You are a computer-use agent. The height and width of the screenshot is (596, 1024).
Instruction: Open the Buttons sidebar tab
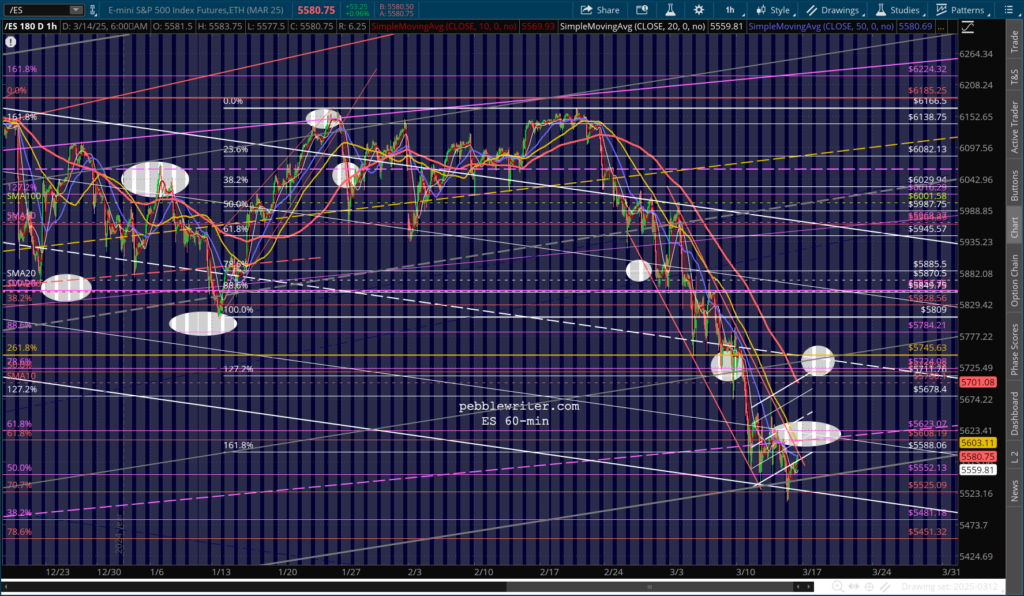click(x=1014, y=185)
